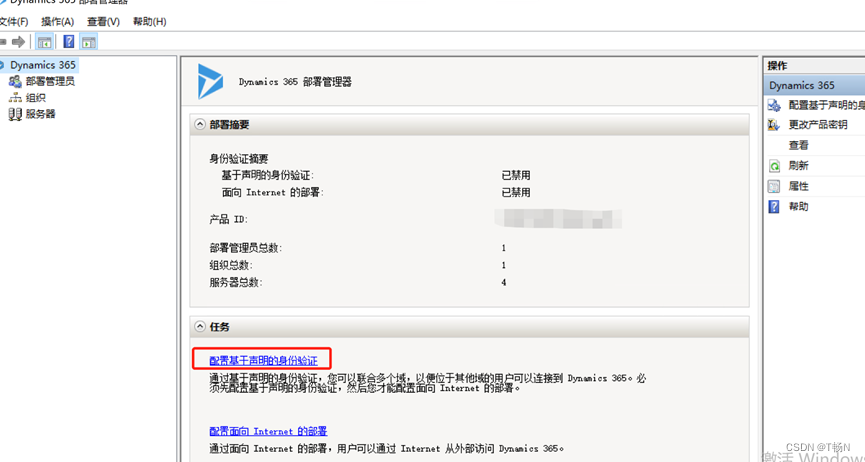Click the 产品 ID label
Screen dimensions: 865x462
point(229,220)
